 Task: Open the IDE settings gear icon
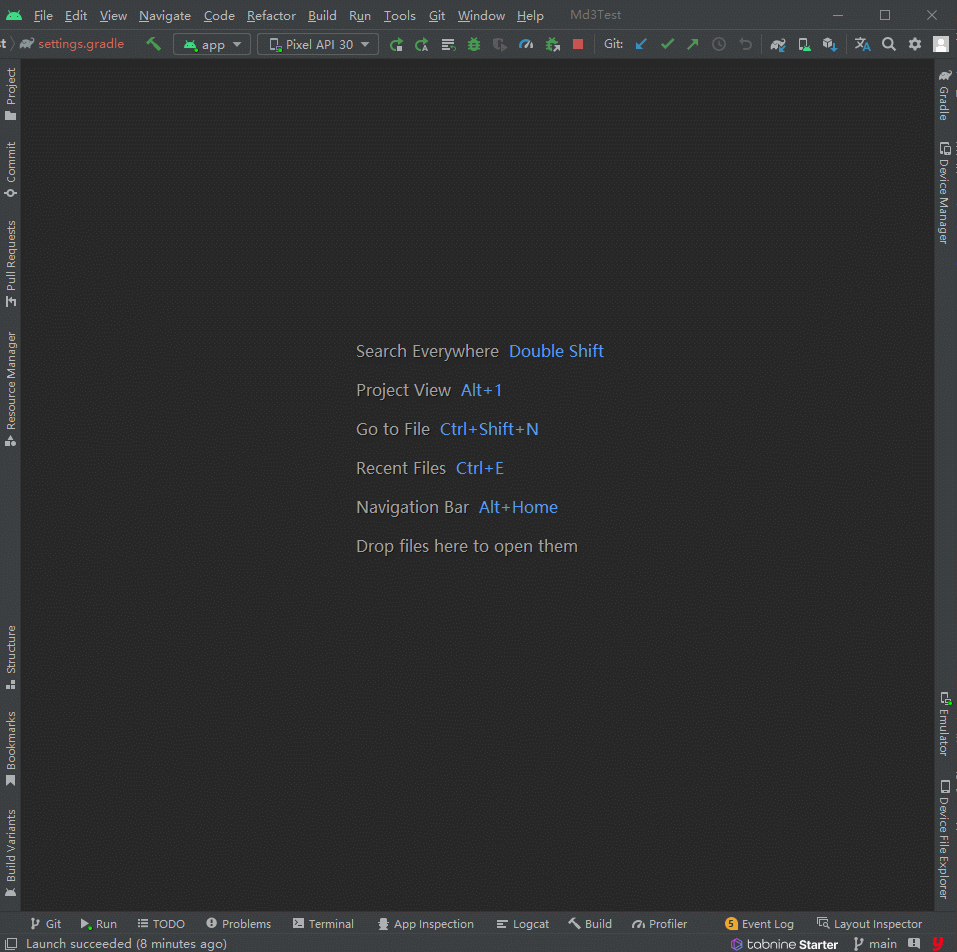[x=915, y=44]
